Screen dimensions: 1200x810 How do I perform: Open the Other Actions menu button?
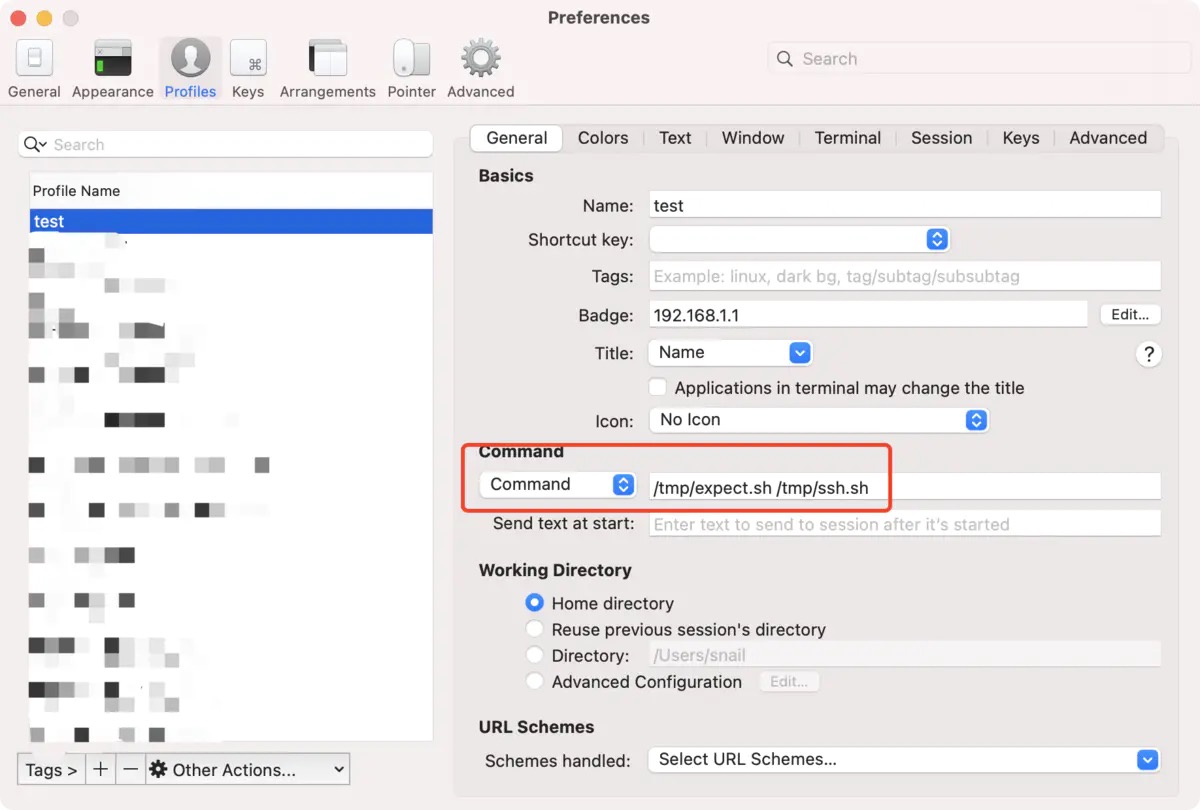tap(247, 769)
